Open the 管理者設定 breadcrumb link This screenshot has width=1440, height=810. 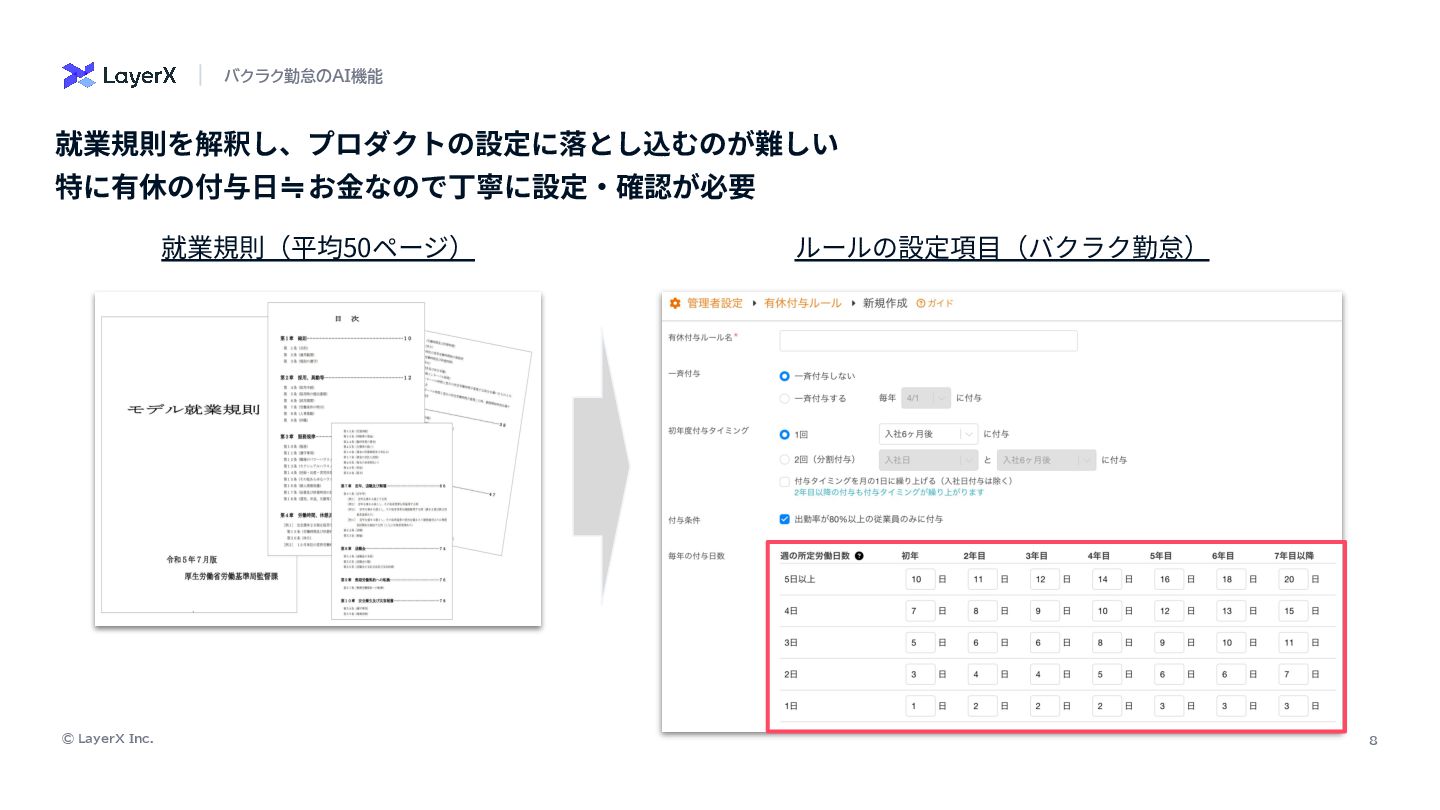(715, 303)
